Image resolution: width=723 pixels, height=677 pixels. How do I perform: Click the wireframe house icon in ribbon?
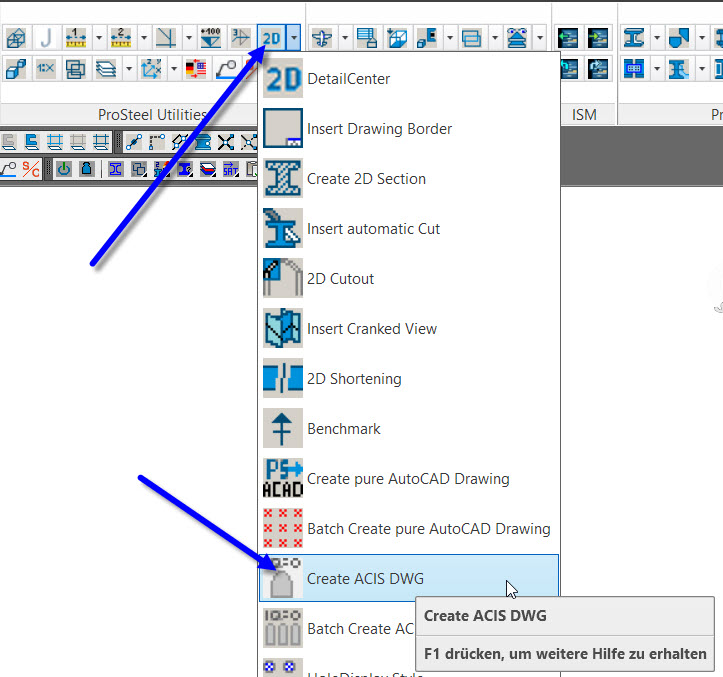pyautogui.click(x=16, y=37)
